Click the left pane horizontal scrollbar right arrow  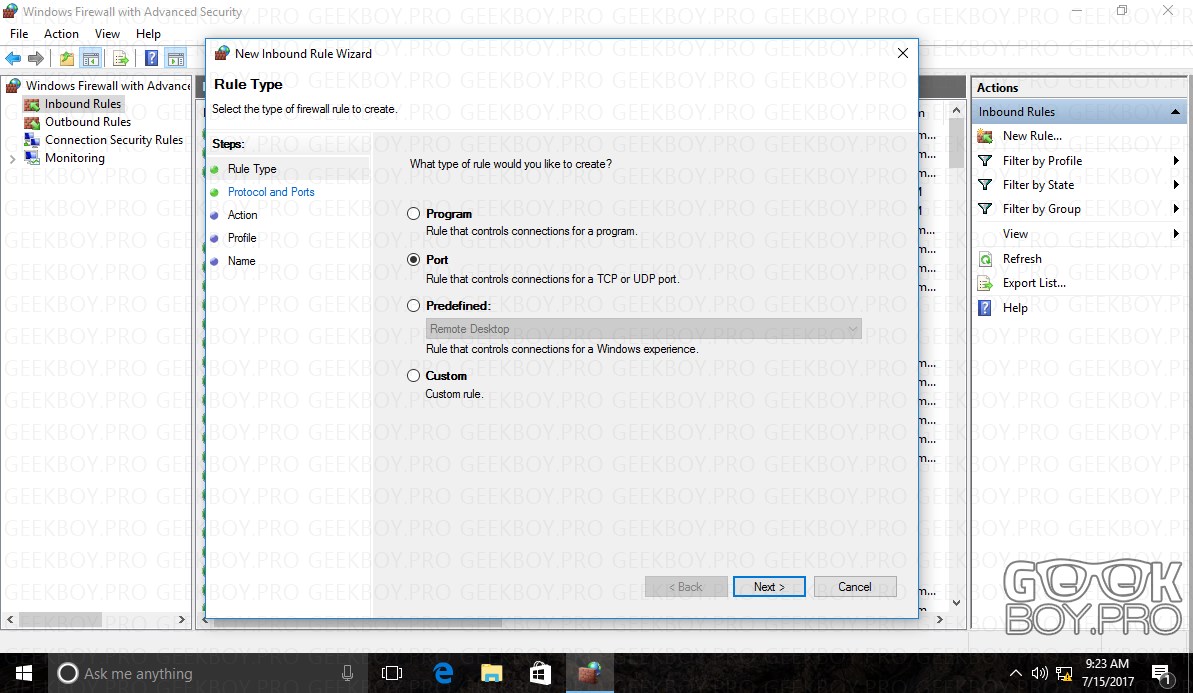(182, 620)
